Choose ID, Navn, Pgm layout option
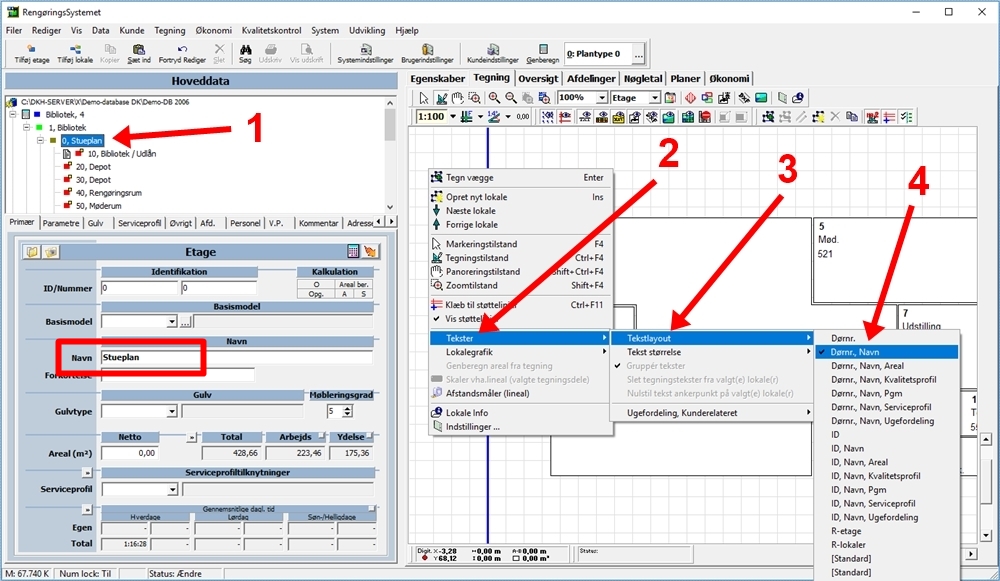1000x581 pixels. click(886, 490)
